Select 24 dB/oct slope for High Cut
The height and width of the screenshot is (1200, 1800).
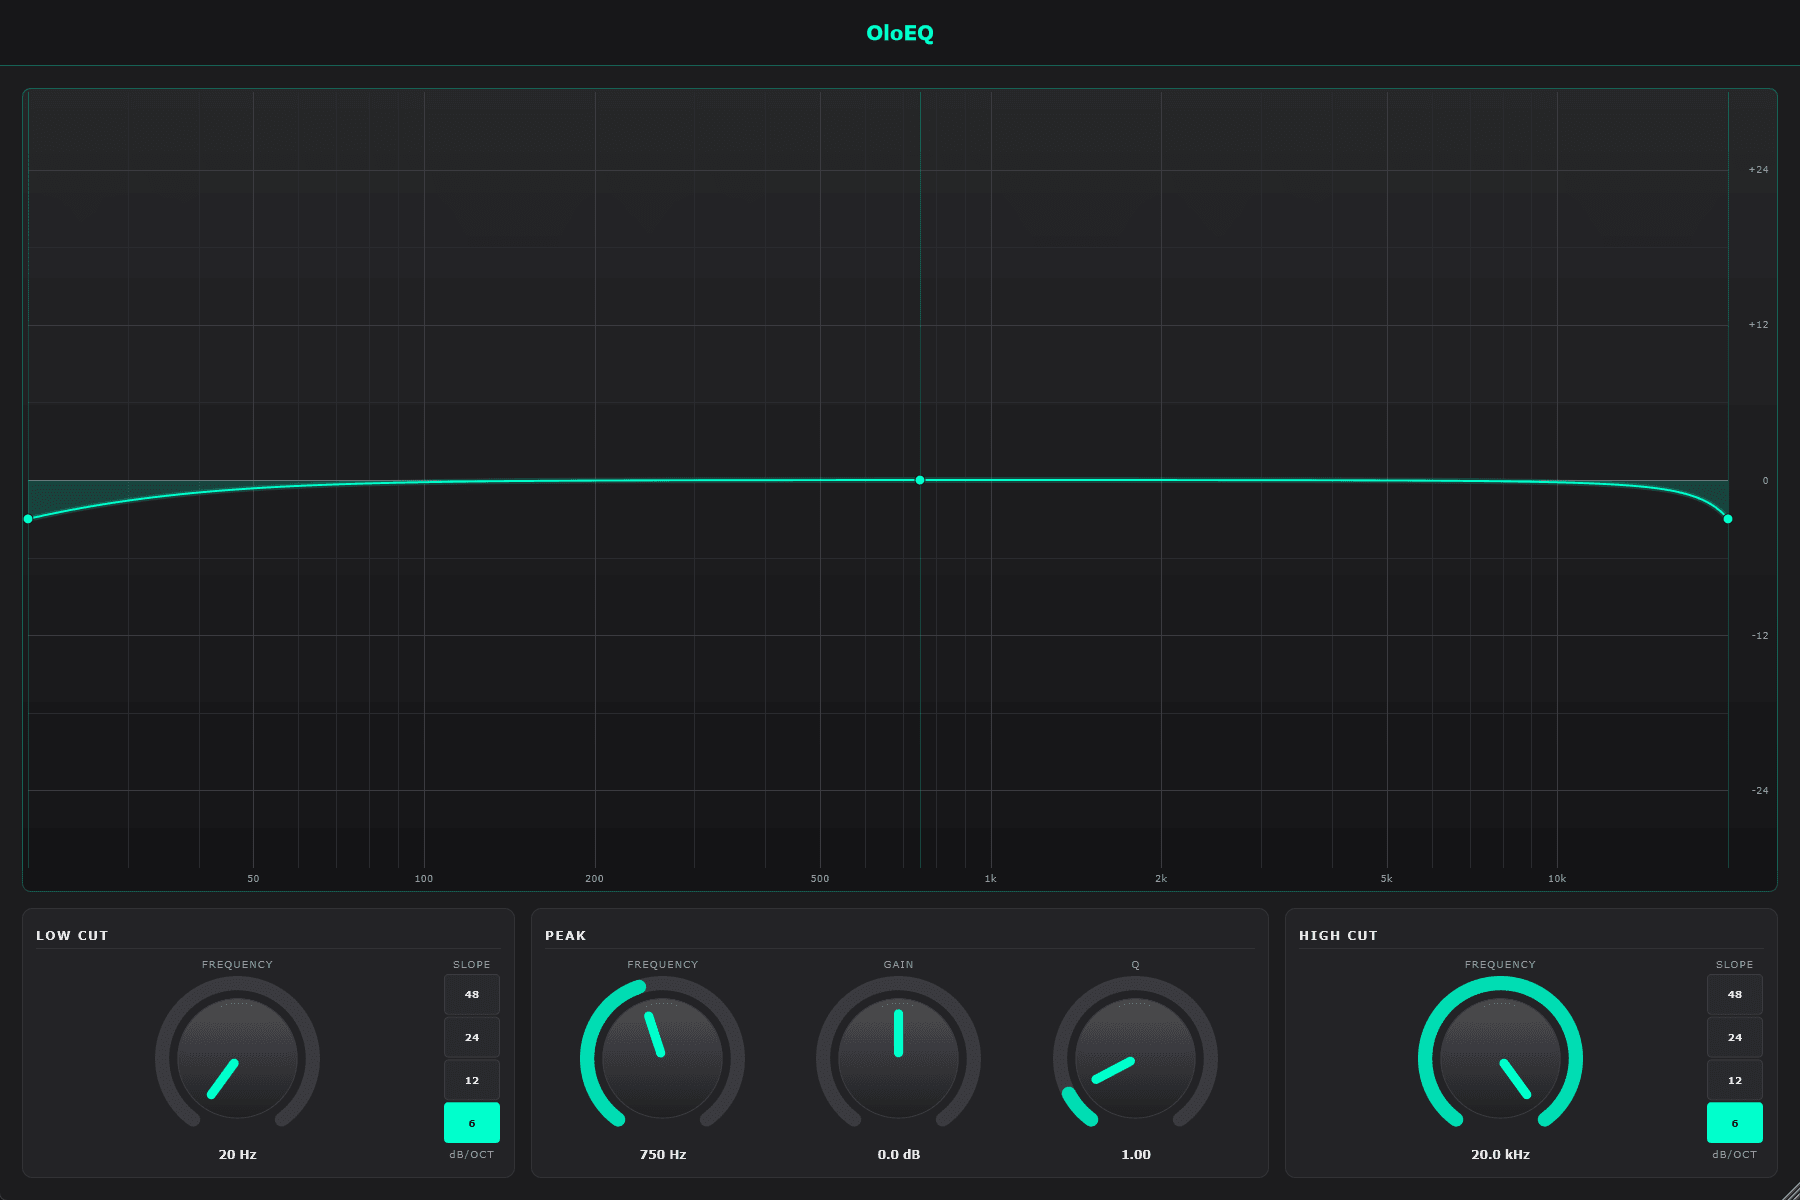1735,1037
